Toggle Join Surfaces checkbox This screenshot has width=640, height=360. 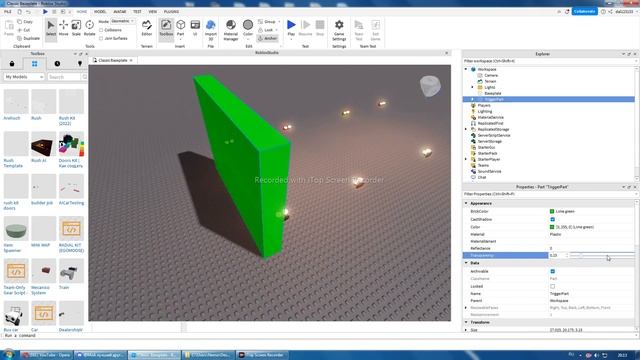point(101,38)
